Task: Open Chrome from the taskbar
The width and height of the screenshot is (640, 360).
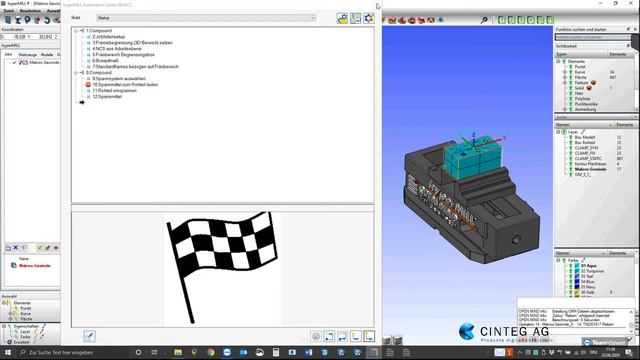Action: [x=211, y=352]
